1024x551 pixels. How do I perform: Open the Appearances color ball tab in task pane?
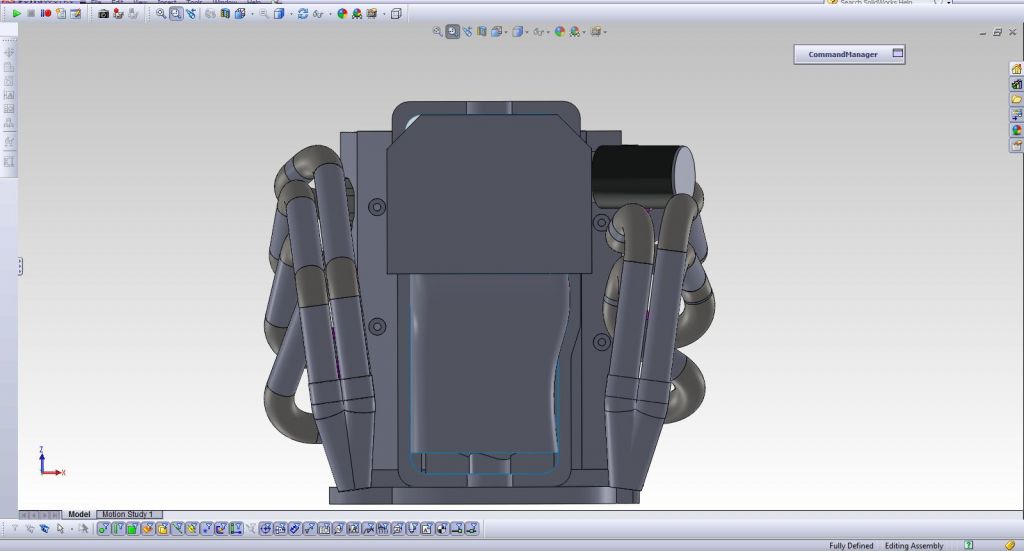click(1016, 129)
